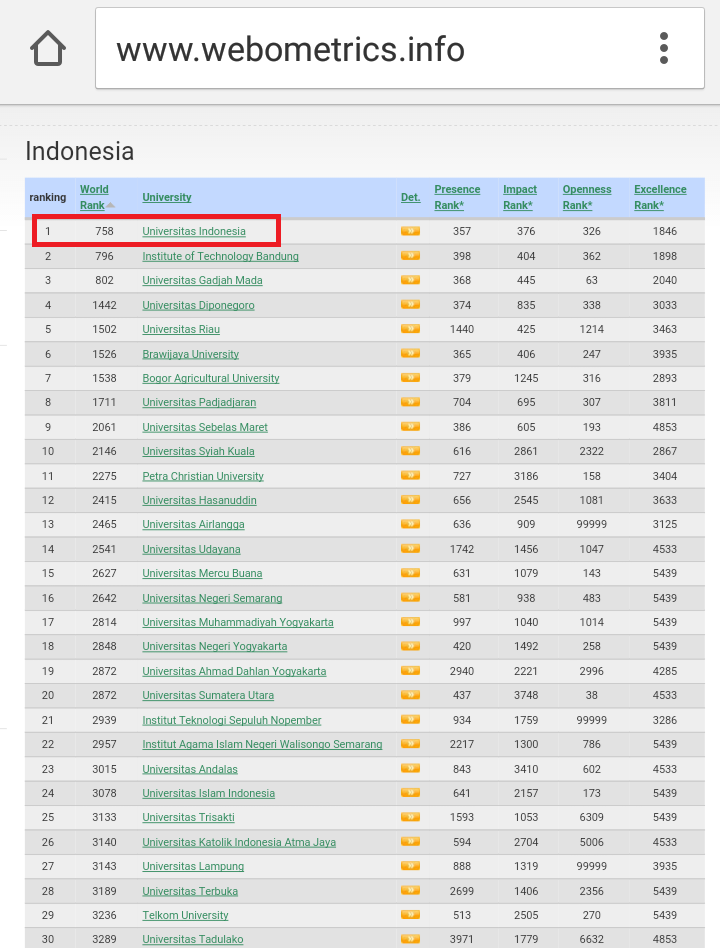The width and height of the screenshot is (720, 948).
Task: Sort by Openness Rank header
Action: tap(587, 197)
